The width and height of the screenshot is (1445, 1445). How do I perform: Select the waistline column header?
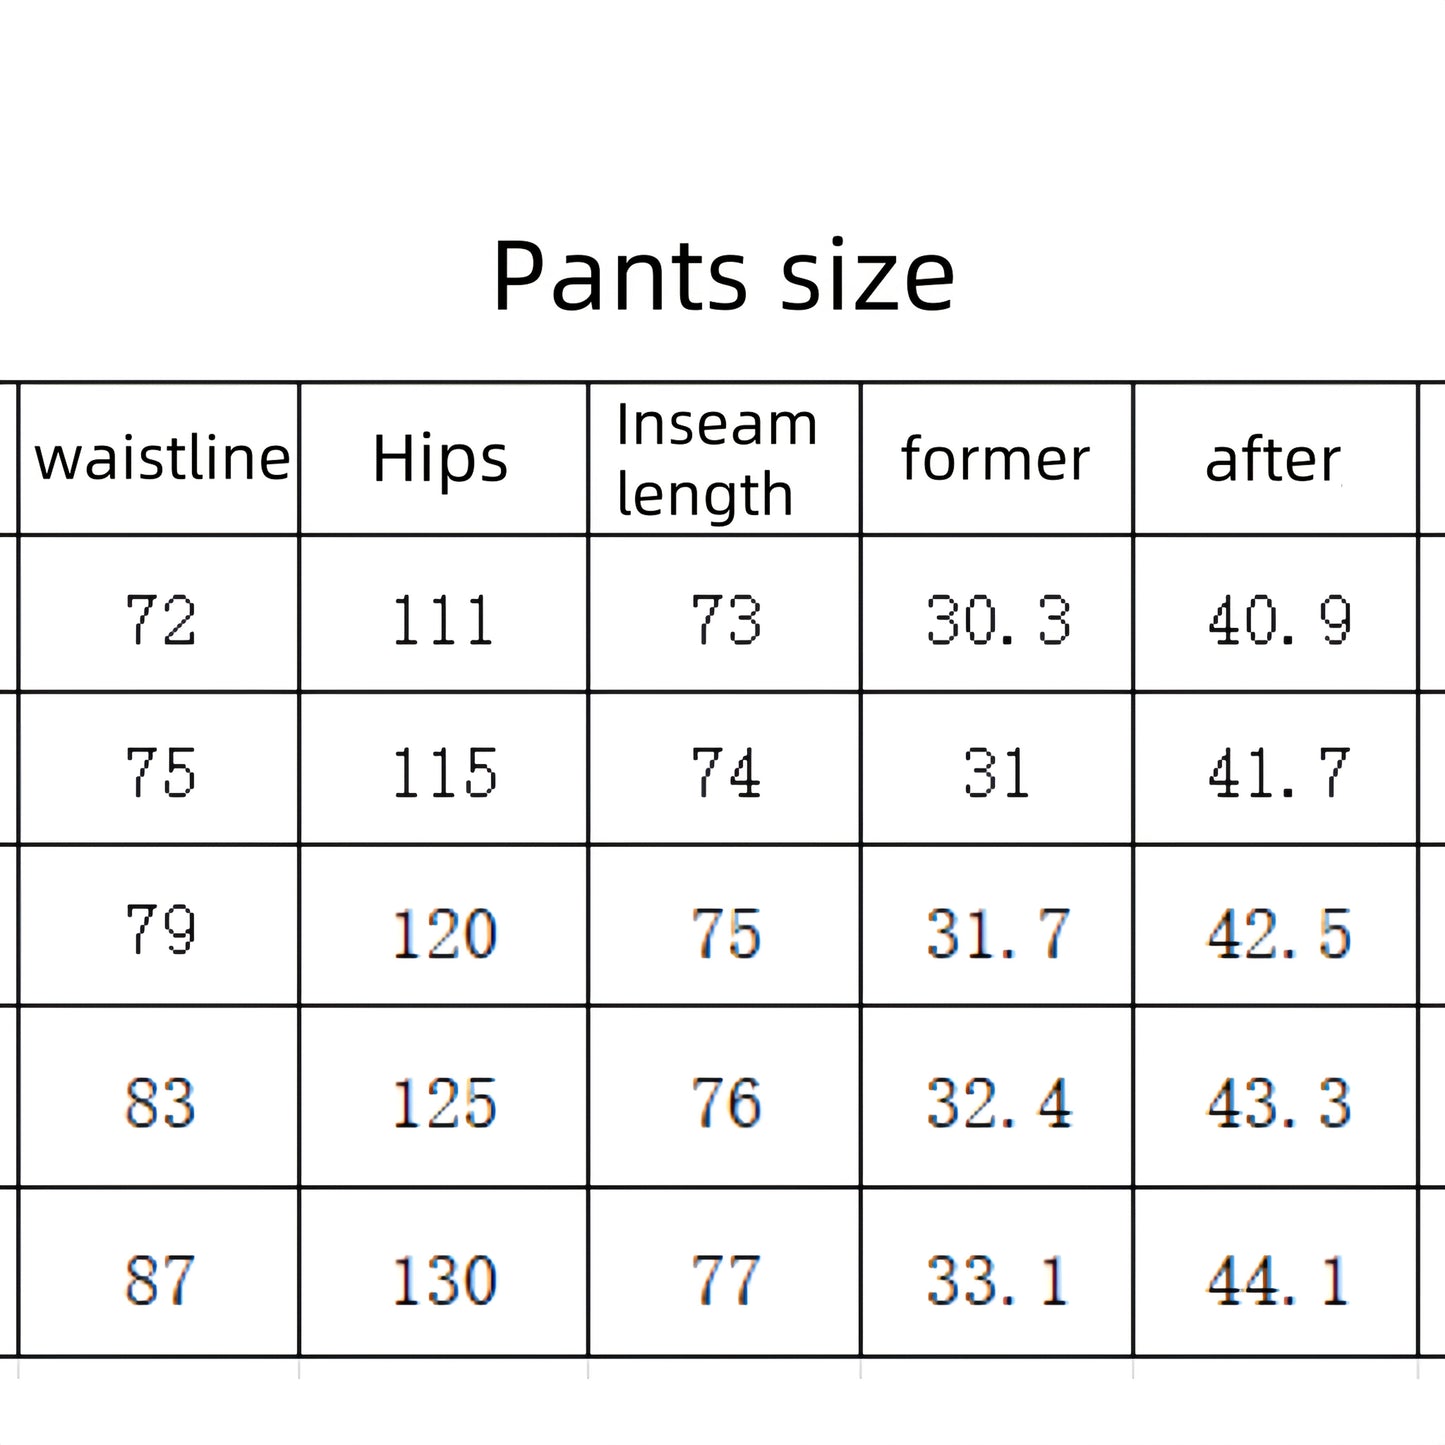(x=161, y=459)
